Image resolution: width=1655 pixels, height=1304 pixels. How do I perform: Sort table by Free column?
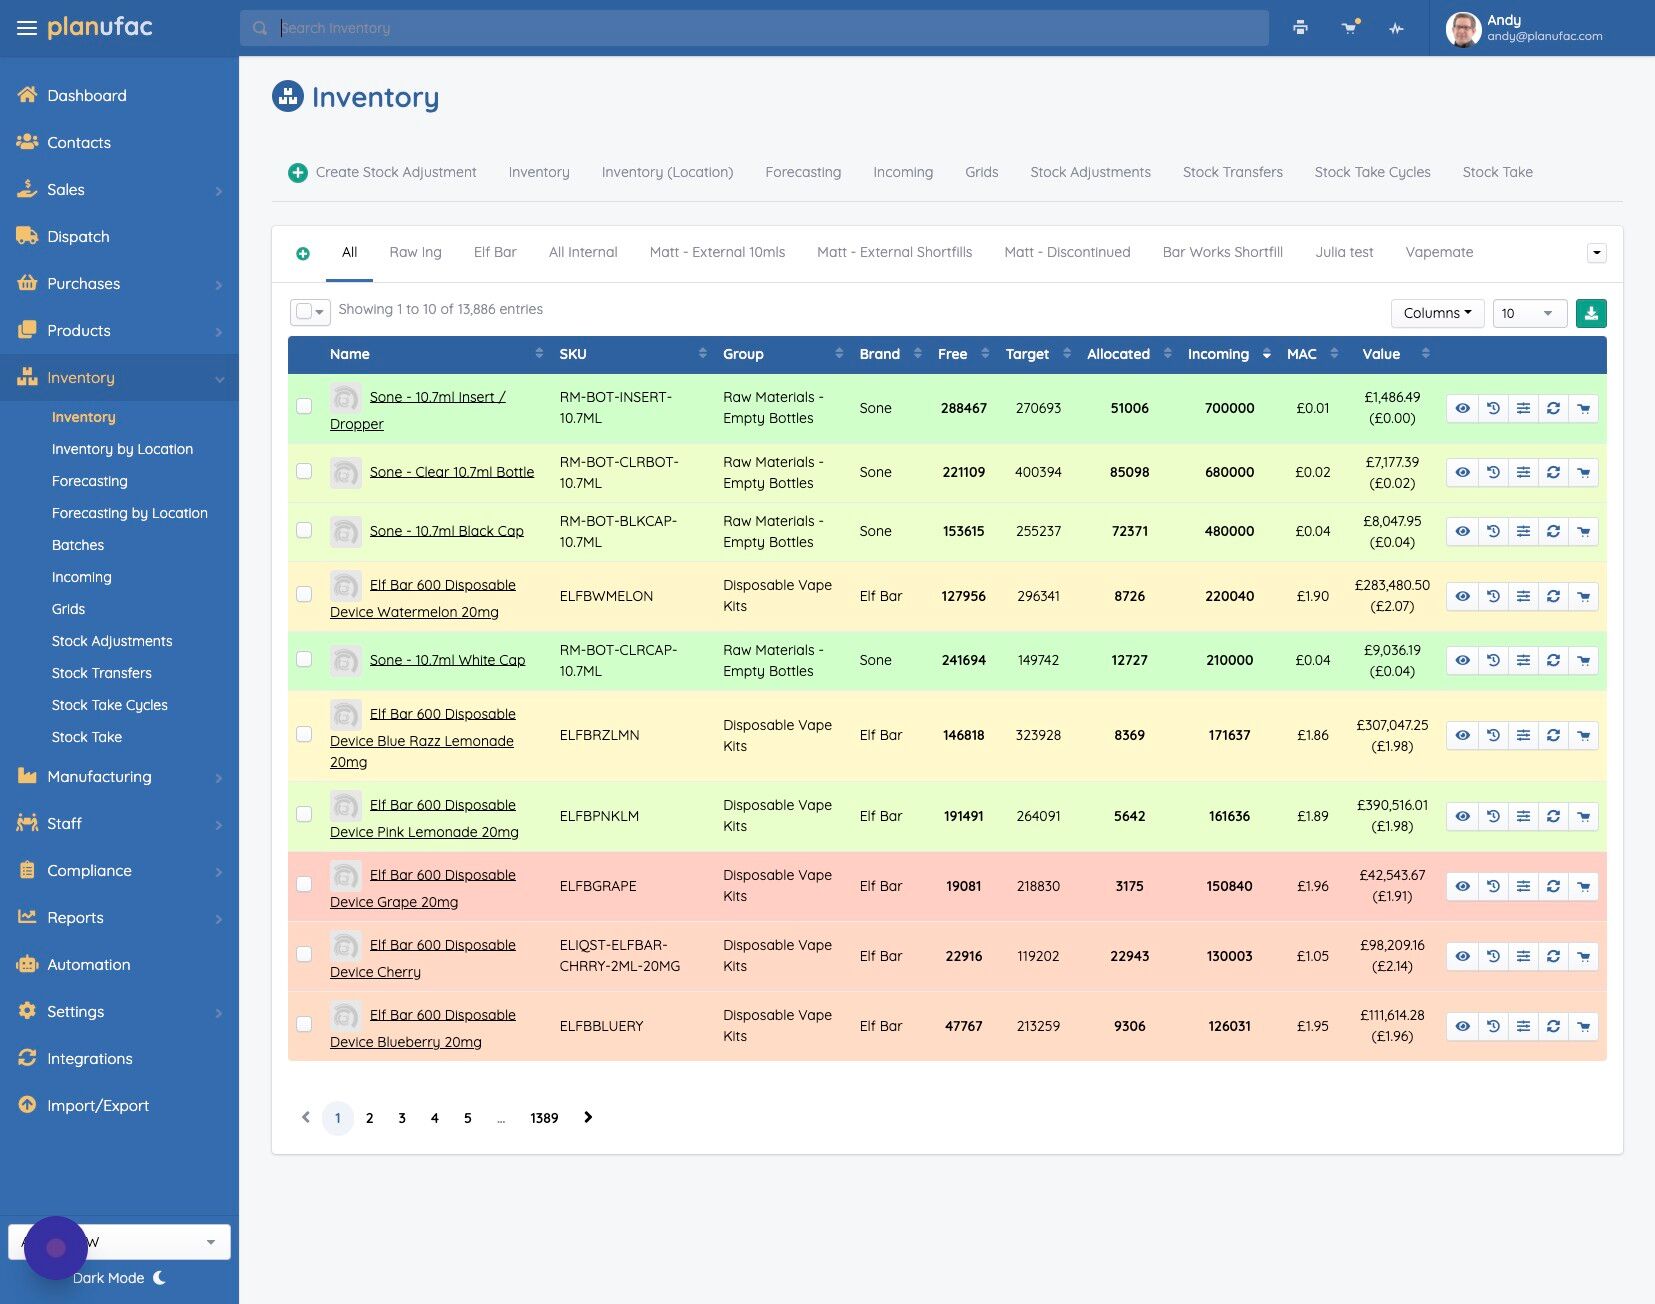click(x=963, y=354)
